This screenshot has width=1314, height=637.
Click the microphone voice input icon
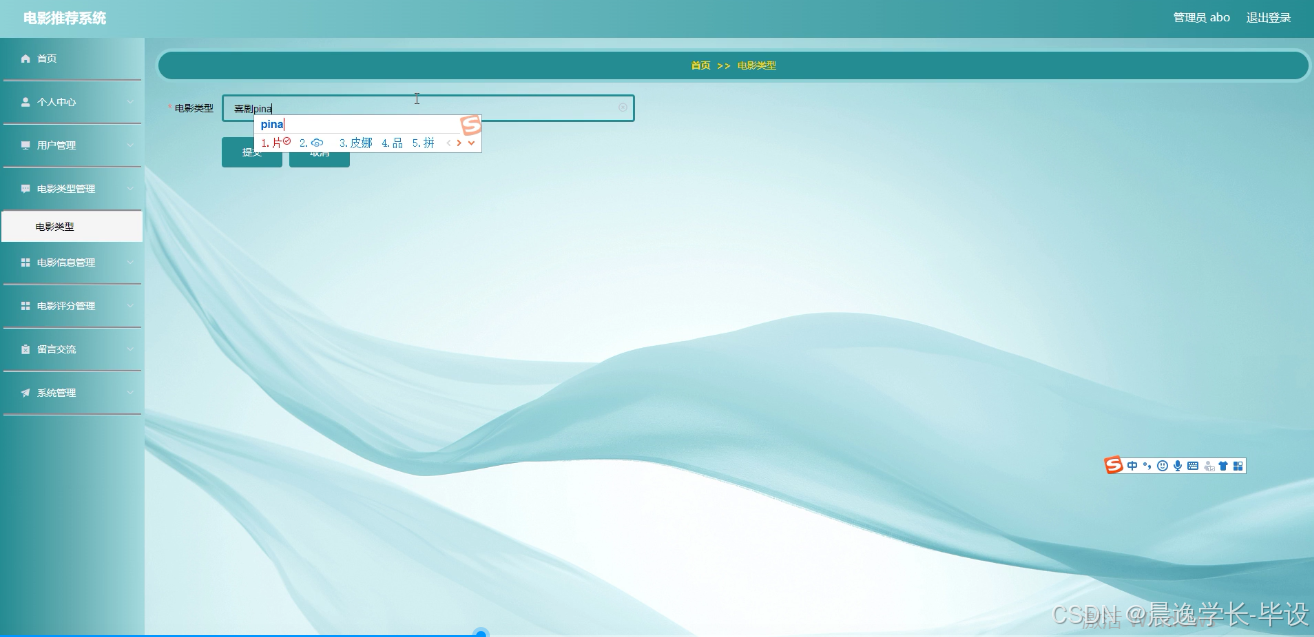pos(1178,466)
